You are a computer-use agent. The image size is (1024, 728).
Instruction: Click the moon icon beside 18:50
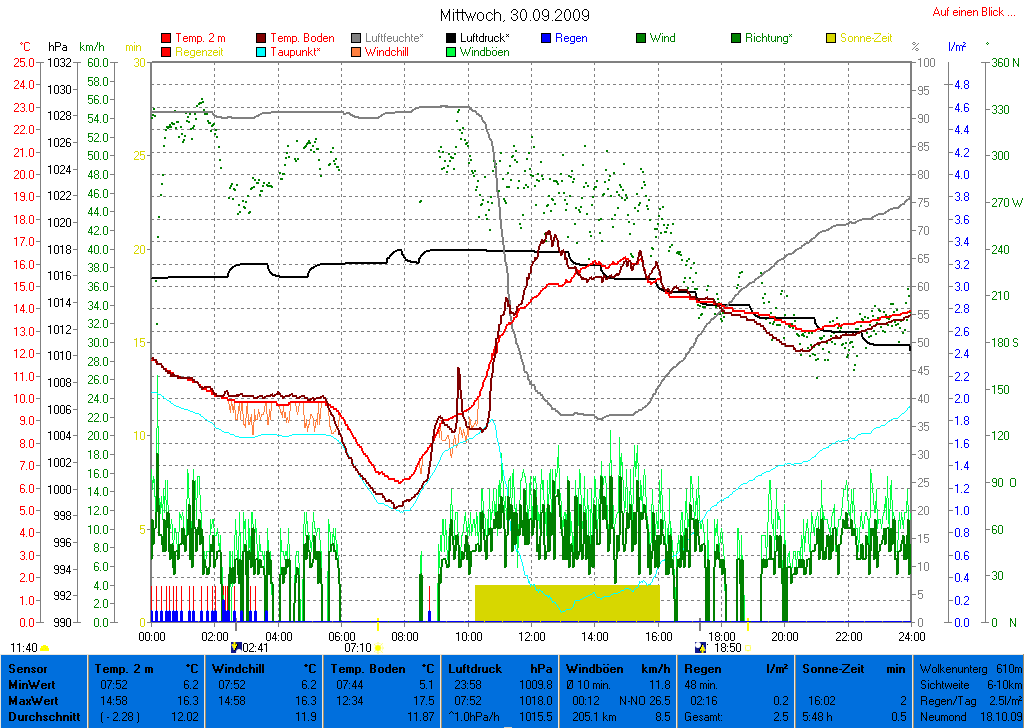point(702,648)
